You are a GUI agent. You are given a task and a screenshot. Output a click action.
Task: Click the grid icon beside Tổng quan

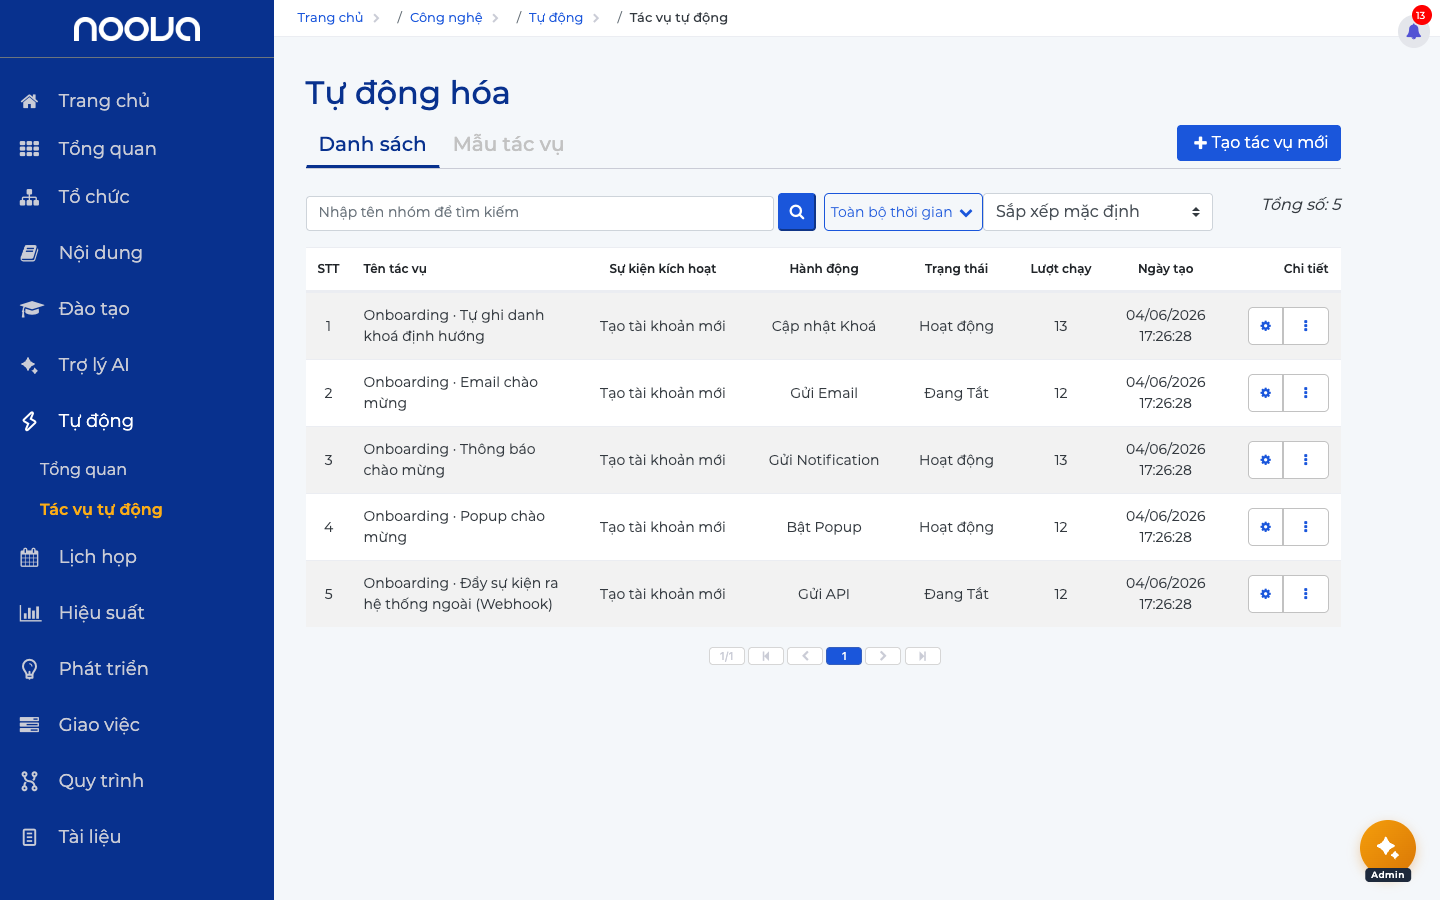pos(30,149)
